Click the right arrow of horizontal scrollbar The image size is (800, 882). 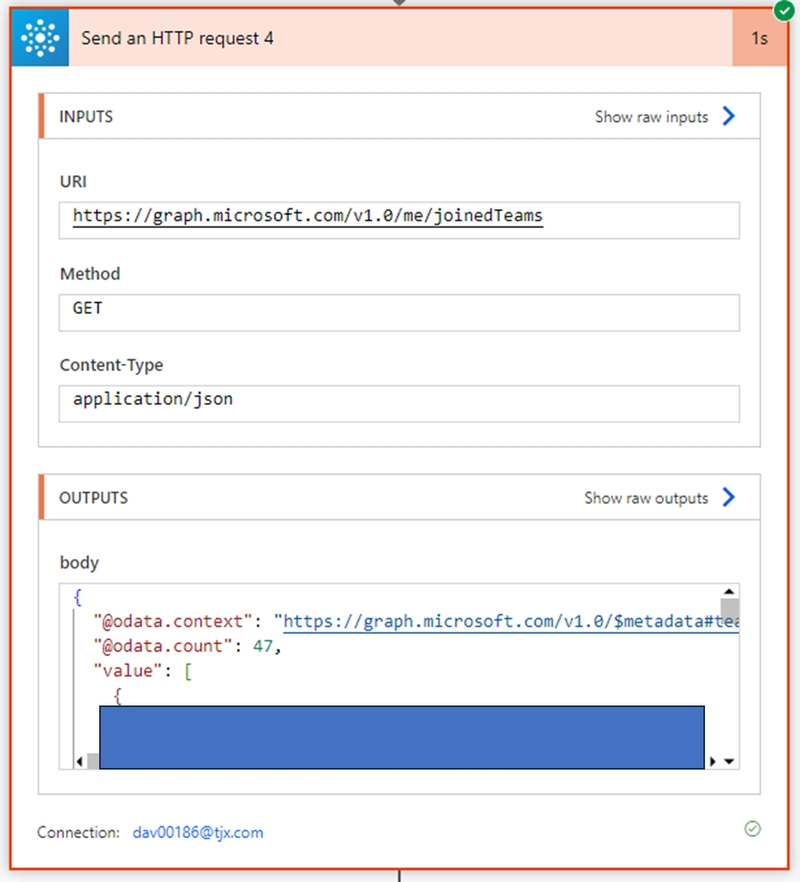coord(713,761)
